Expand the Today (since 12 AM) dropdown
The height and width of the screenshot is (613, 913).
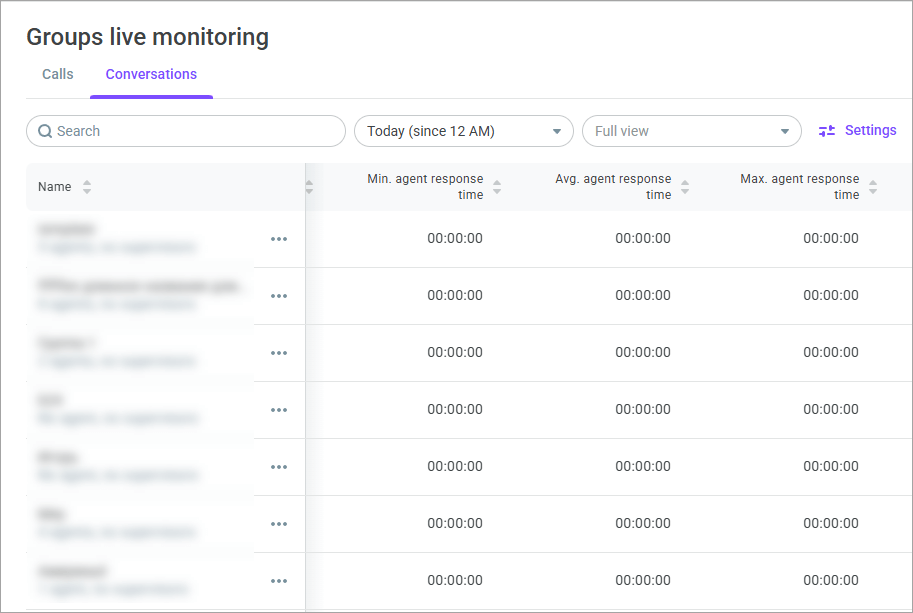coord(463,131)
